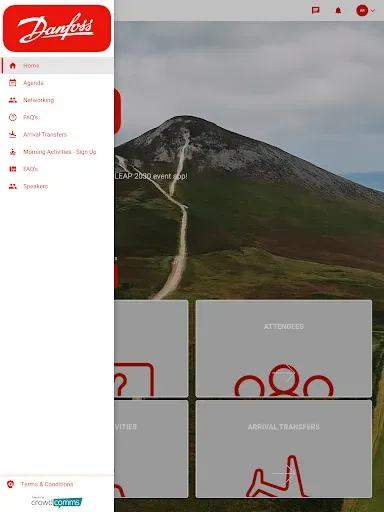Screen dimensions: 384x512
Task: Open the notifications bell
Action: [x=338, y=11]
